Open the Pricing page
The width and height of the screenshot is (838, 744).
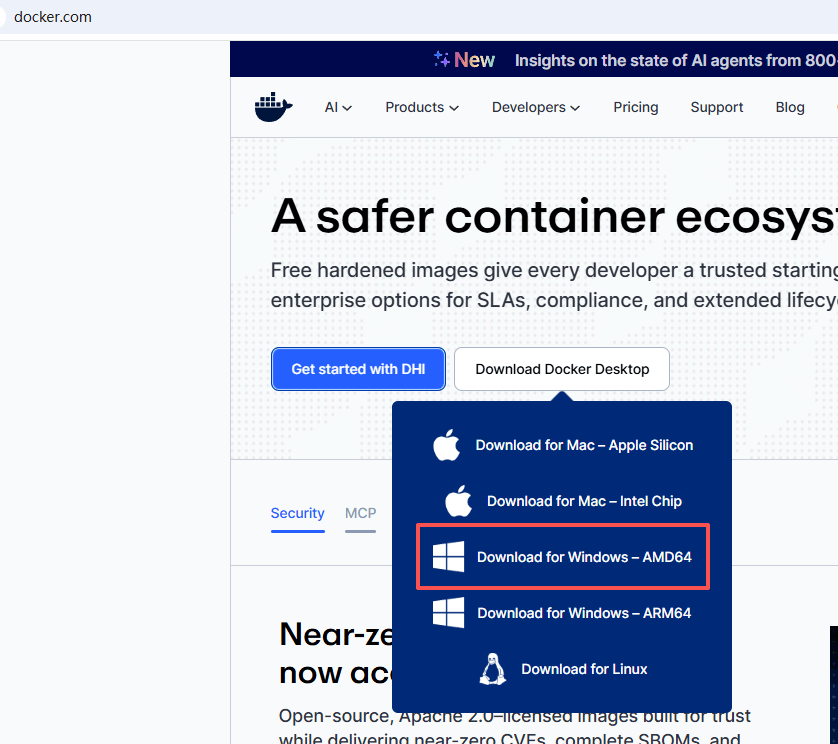coord(635,107)
